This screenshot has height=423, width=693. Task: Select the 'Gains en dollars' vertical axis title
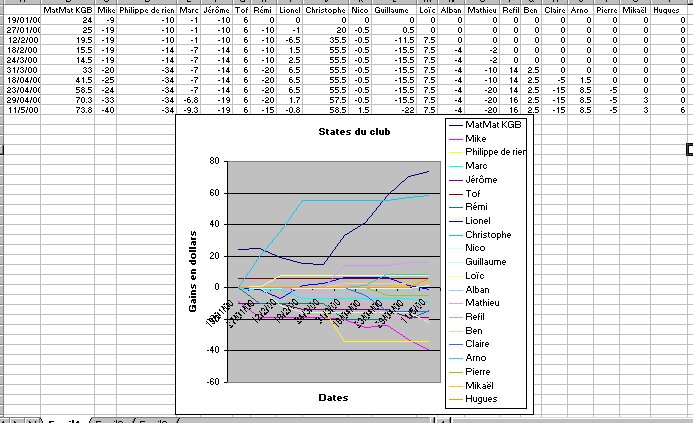point(193,271)
